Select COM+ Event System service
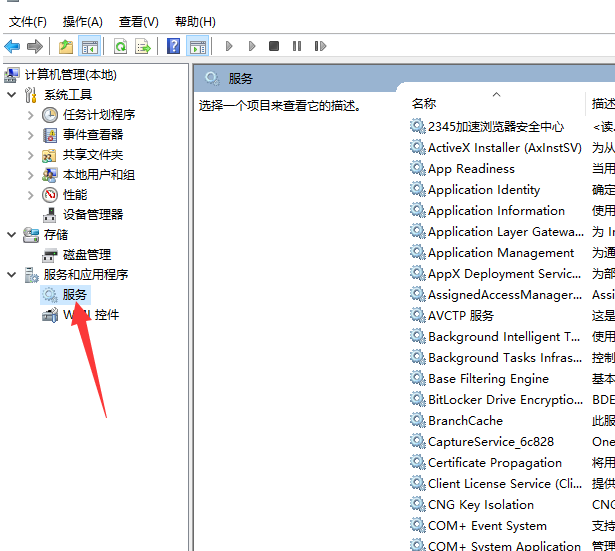615x551 pixels. click(x=487, y=526)
